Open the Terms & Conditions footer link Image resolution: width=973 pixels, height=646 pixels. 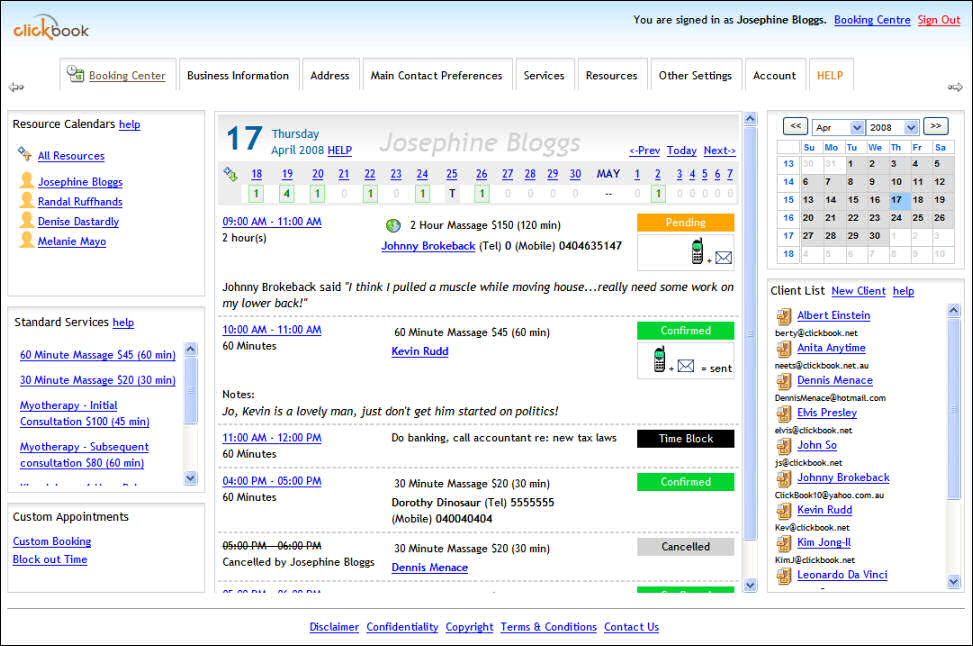pos(549,627)
